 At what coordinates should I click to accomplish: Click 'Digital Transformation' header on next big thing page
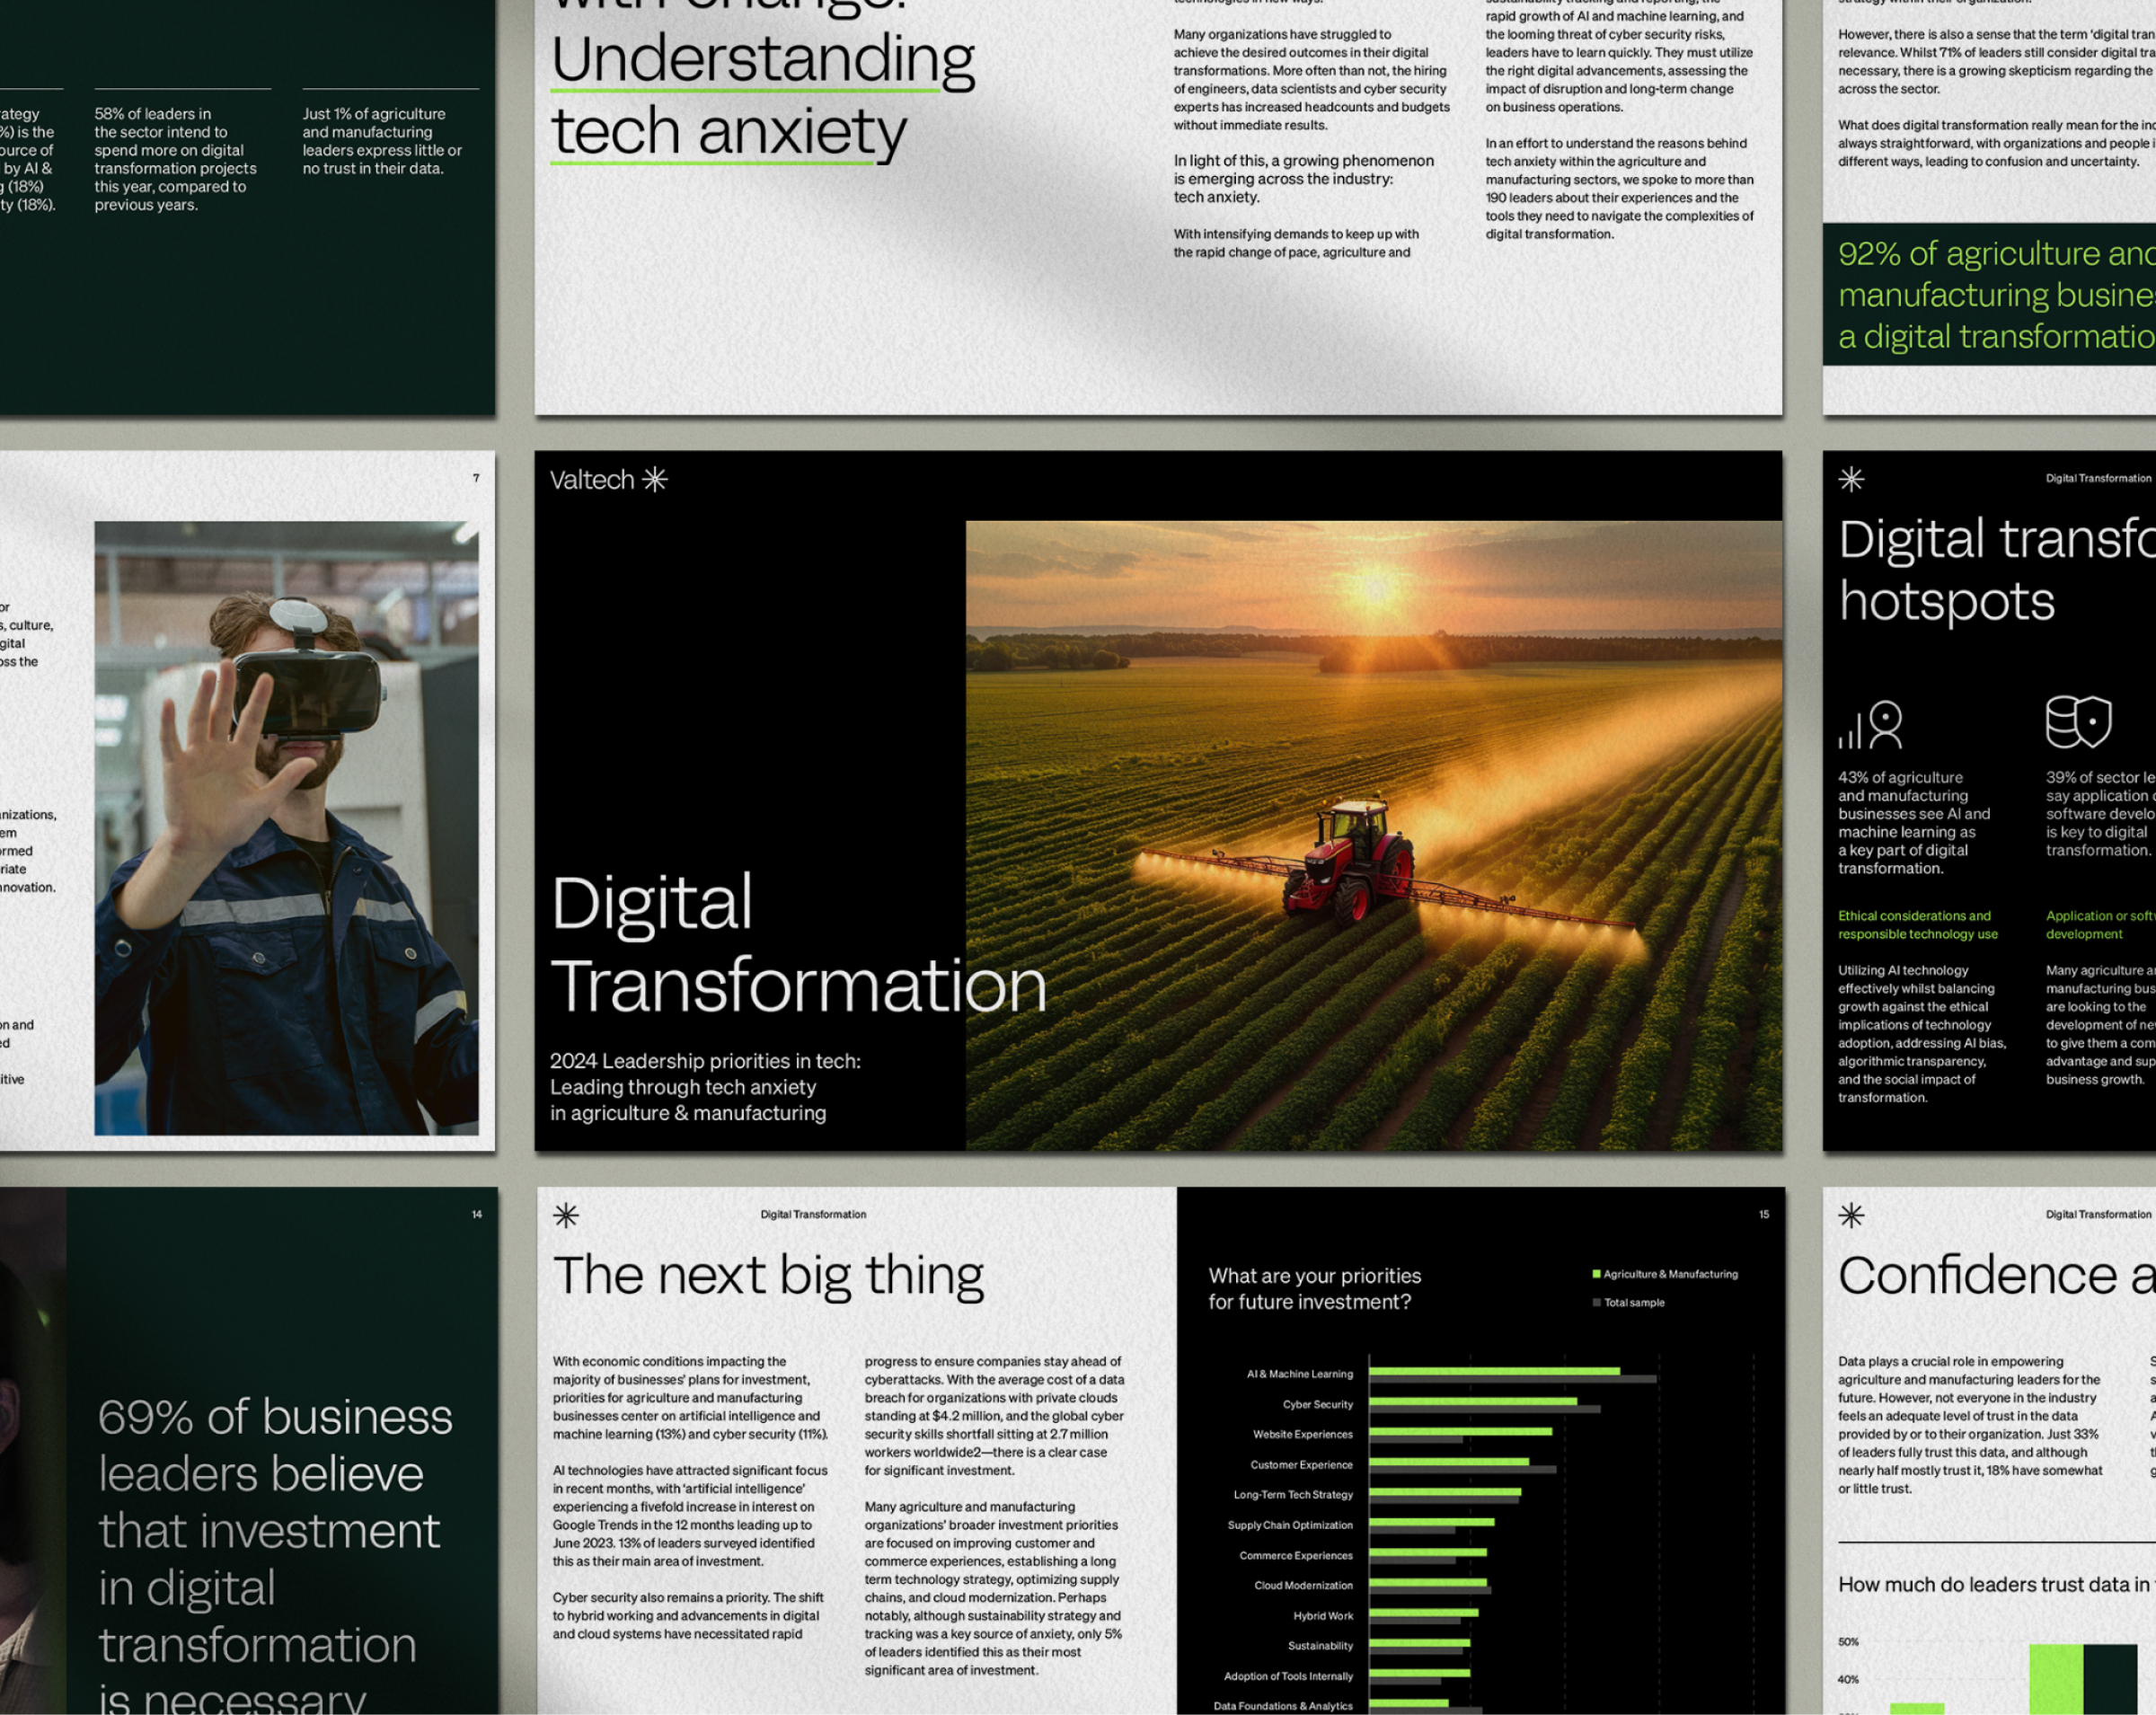click(x=813, y=1214)
